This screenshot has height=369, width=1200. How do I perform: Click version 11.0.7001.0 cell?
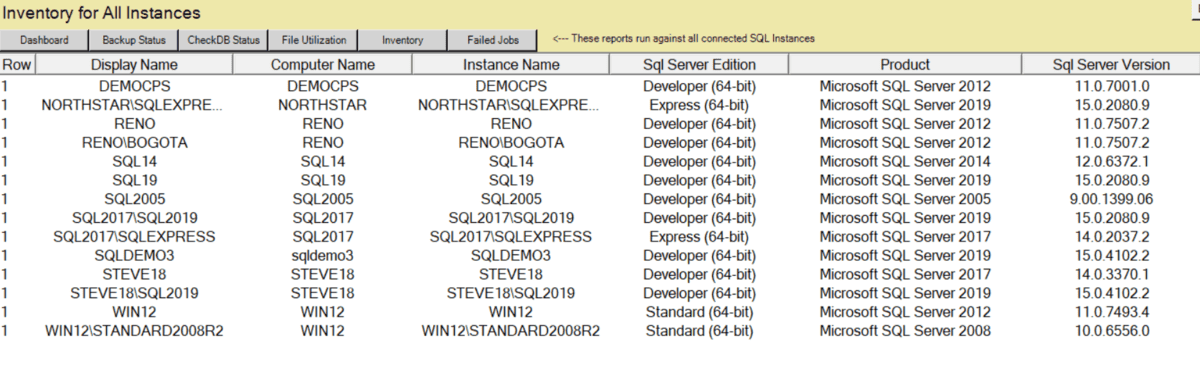pos(1111,86)
